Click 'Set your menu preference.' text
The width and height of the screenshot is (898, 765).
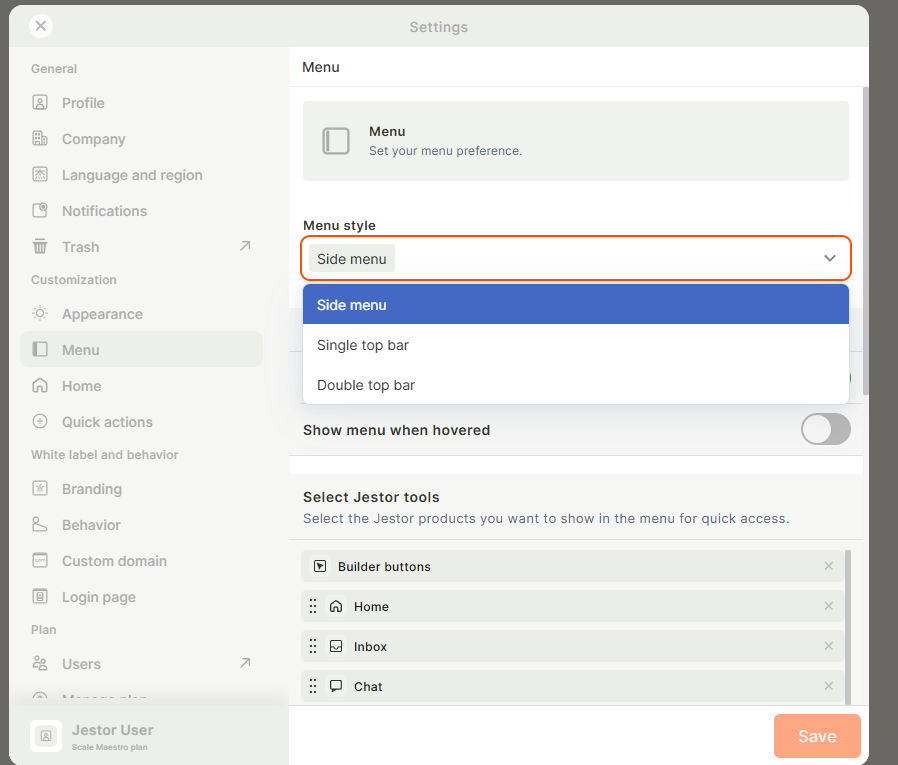pos(445,151)
